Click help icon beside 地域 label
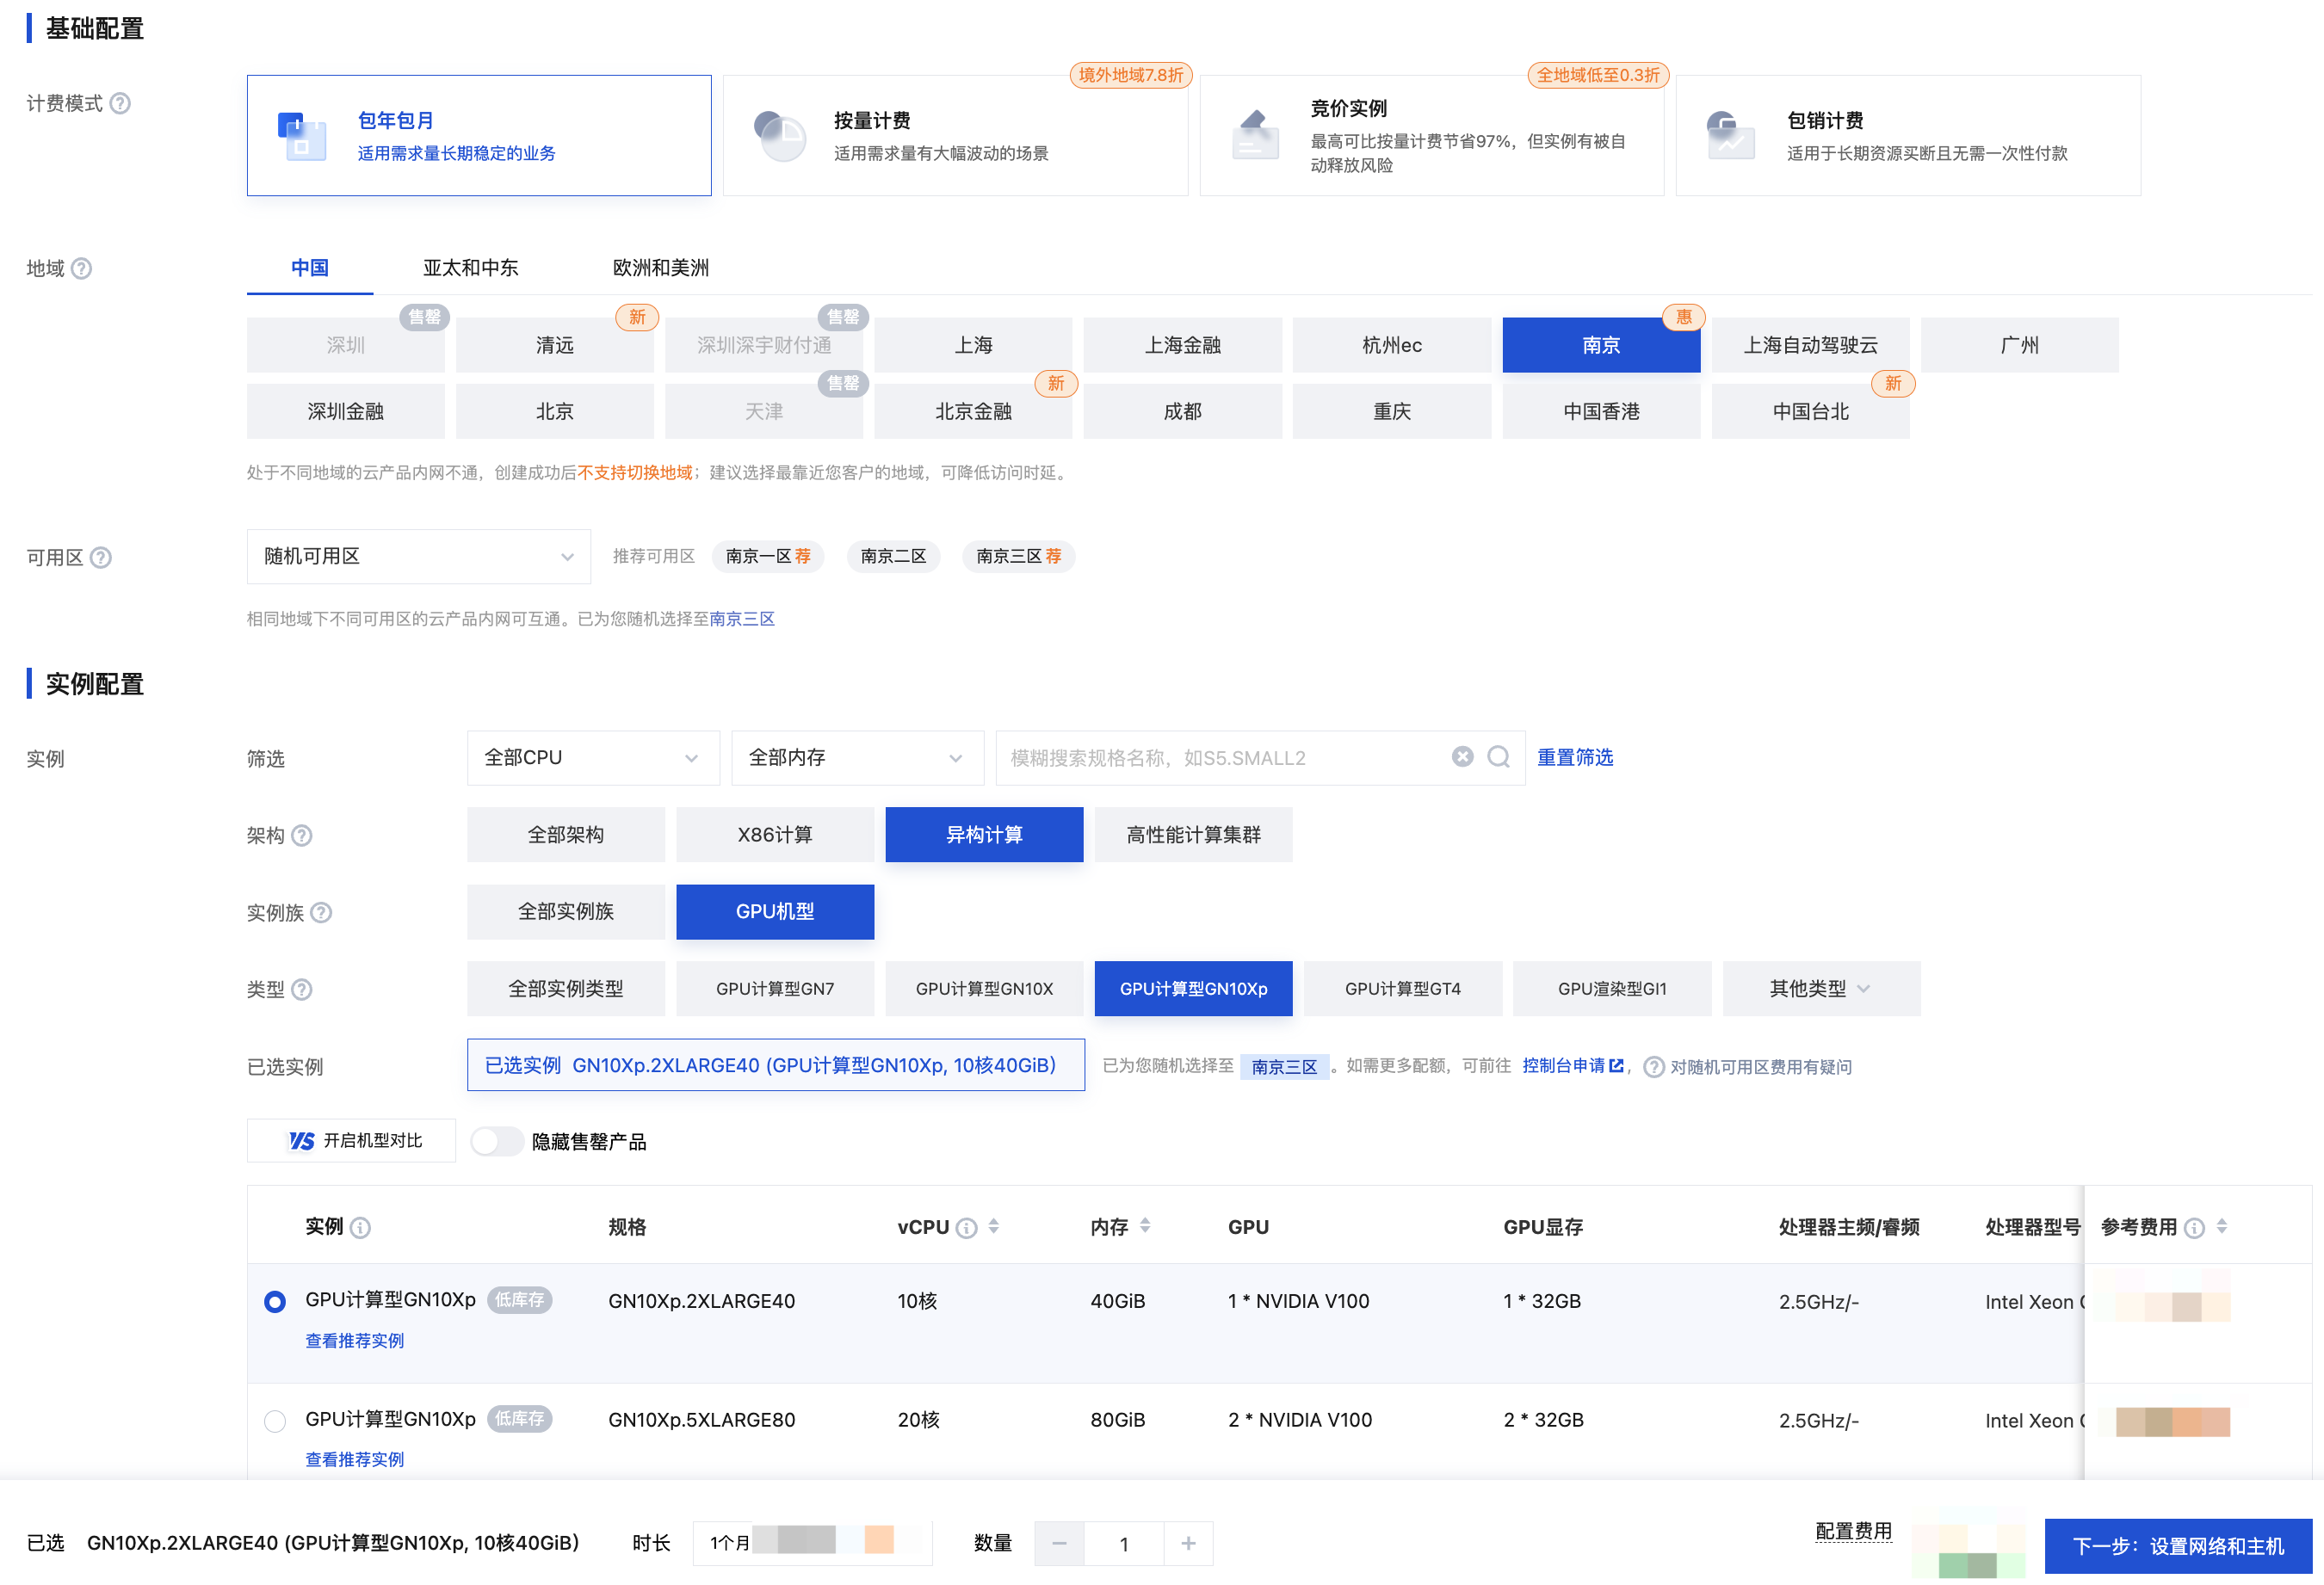Screen dimensions: 2324x1585 (82, 268)
